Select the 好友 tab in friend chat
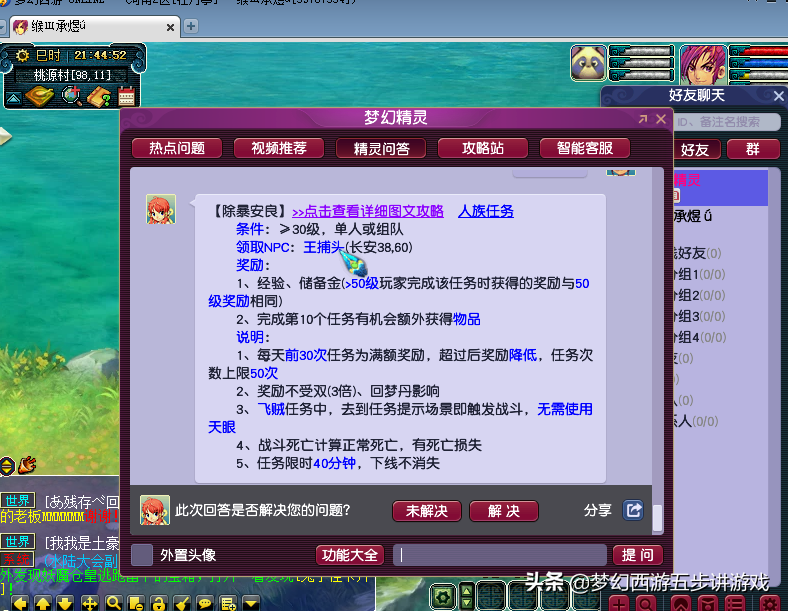This screenshot has width=788, height=611. click(x=695, y=149)
